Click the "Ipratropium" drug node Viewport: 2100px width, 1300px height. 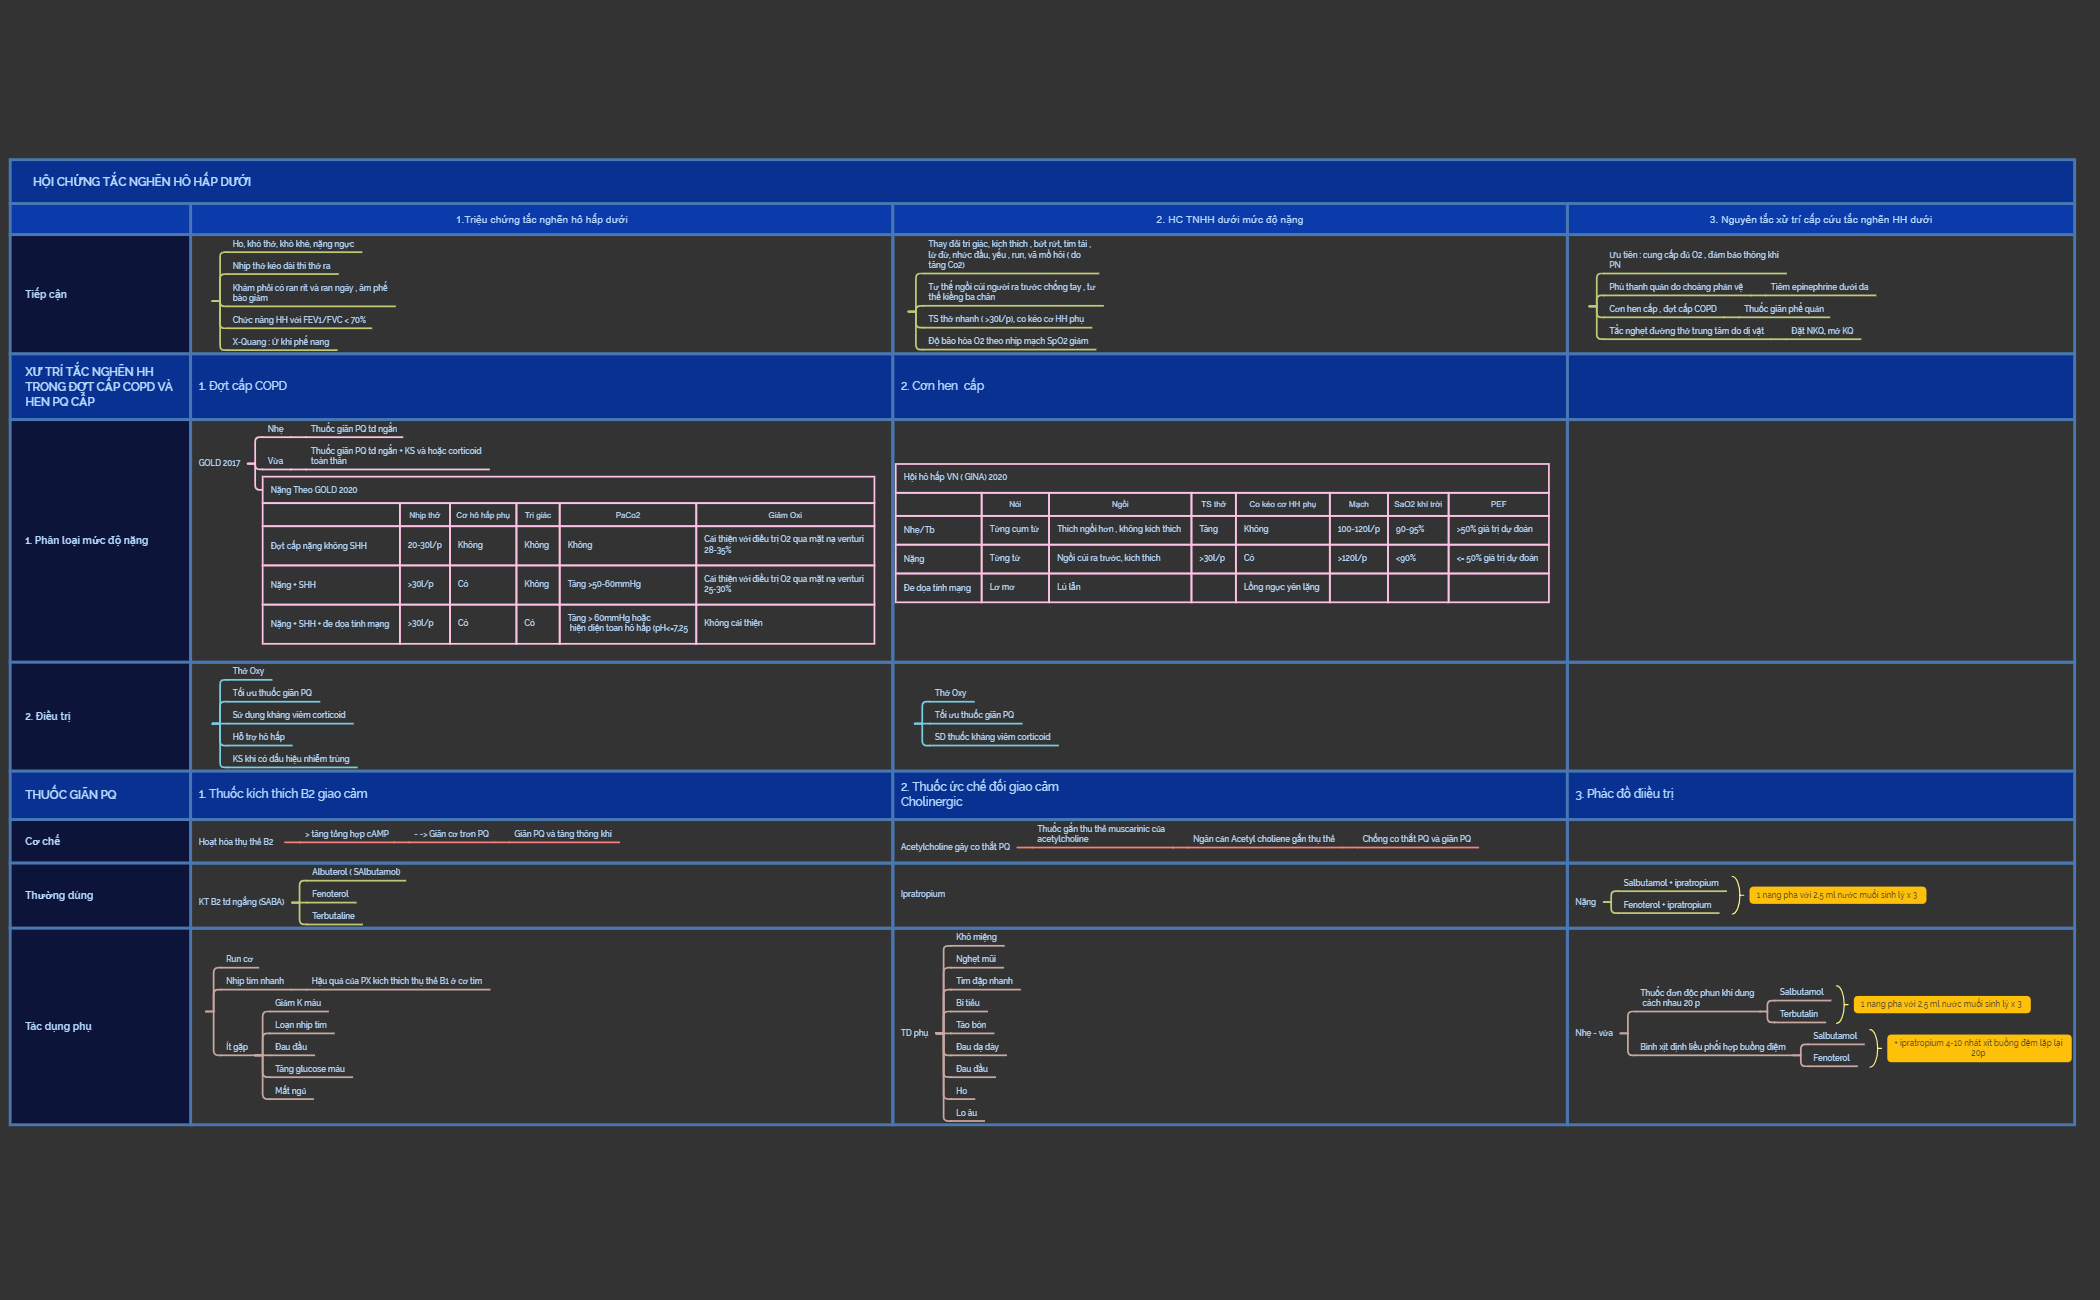tap(922, 895)
